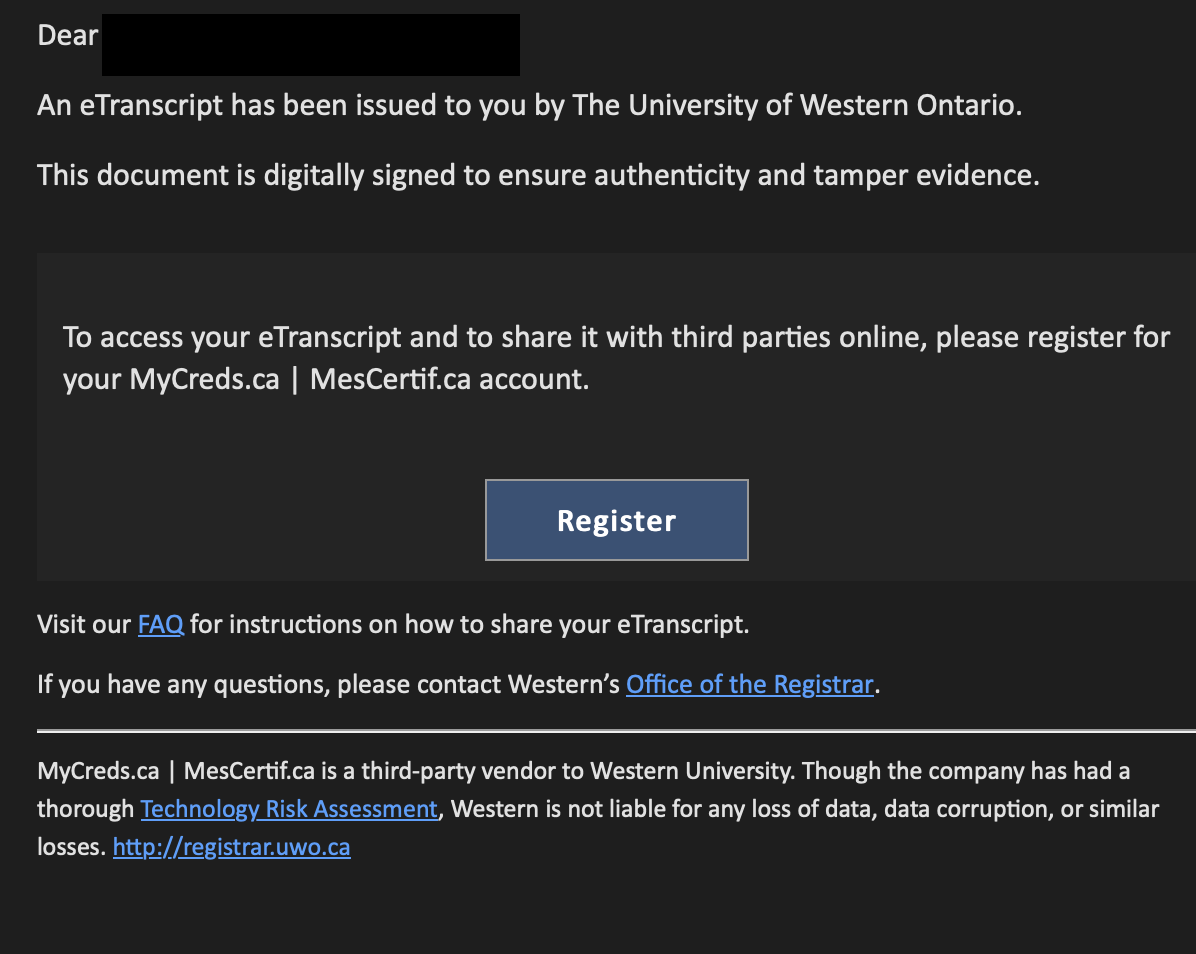
Task: Click the 'digitally signed' authenticity sentence
Action: click(538, 175)
